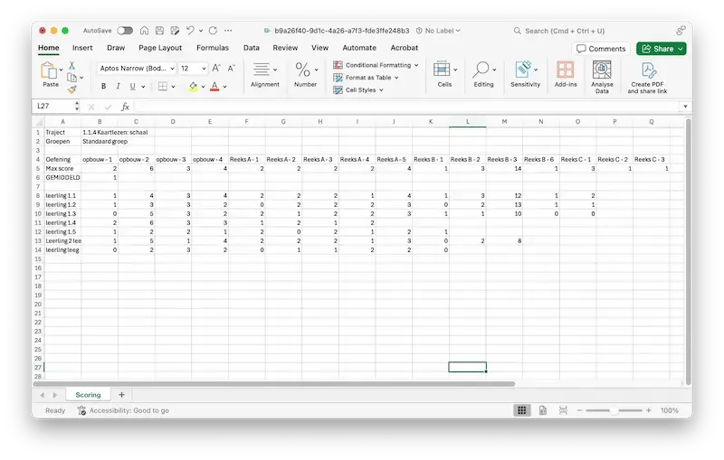The height and width of the screenshot is (460, 724).
Task: Switch to the Data tab
Action: point(251,48)
